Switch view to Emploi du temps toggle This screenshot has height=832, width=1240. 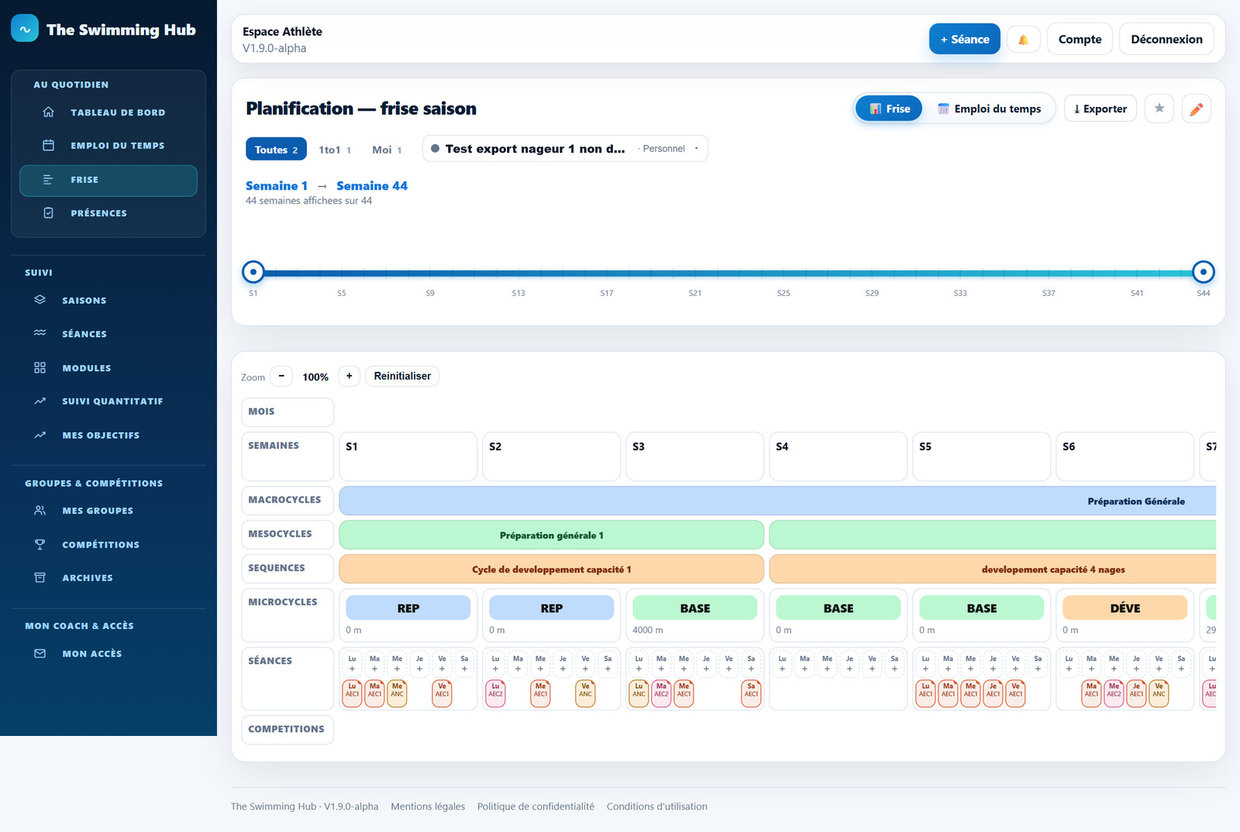coord(989,108)
